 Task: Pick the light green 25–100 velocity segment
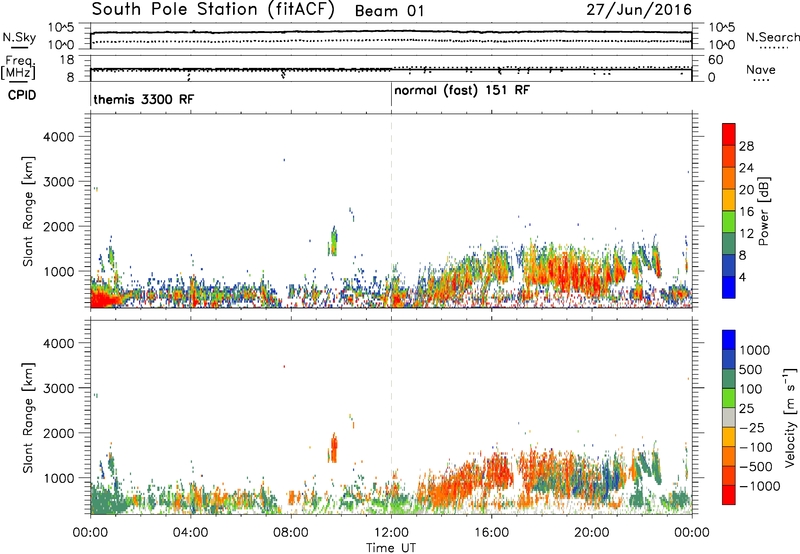729,398
